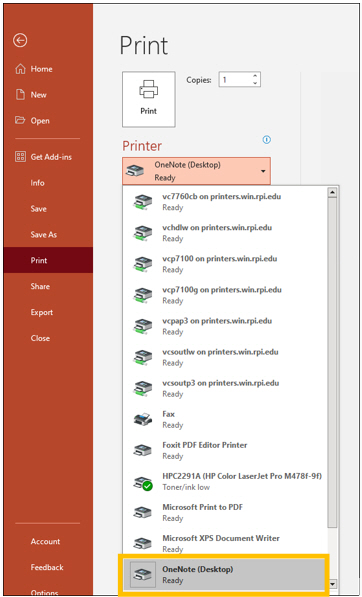This screenshot has height=597, width=362.
Task: Select 'Microsoft XPS Document Writer' name
Action: [x=221, y=538]
